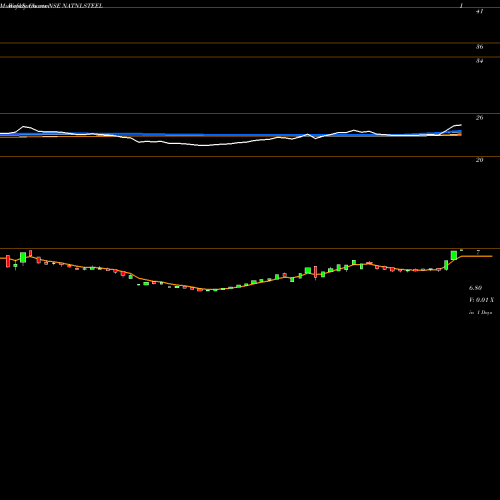The image size is (500, 500).
Task: Click the tall green candle at far right
Action: 454,255
